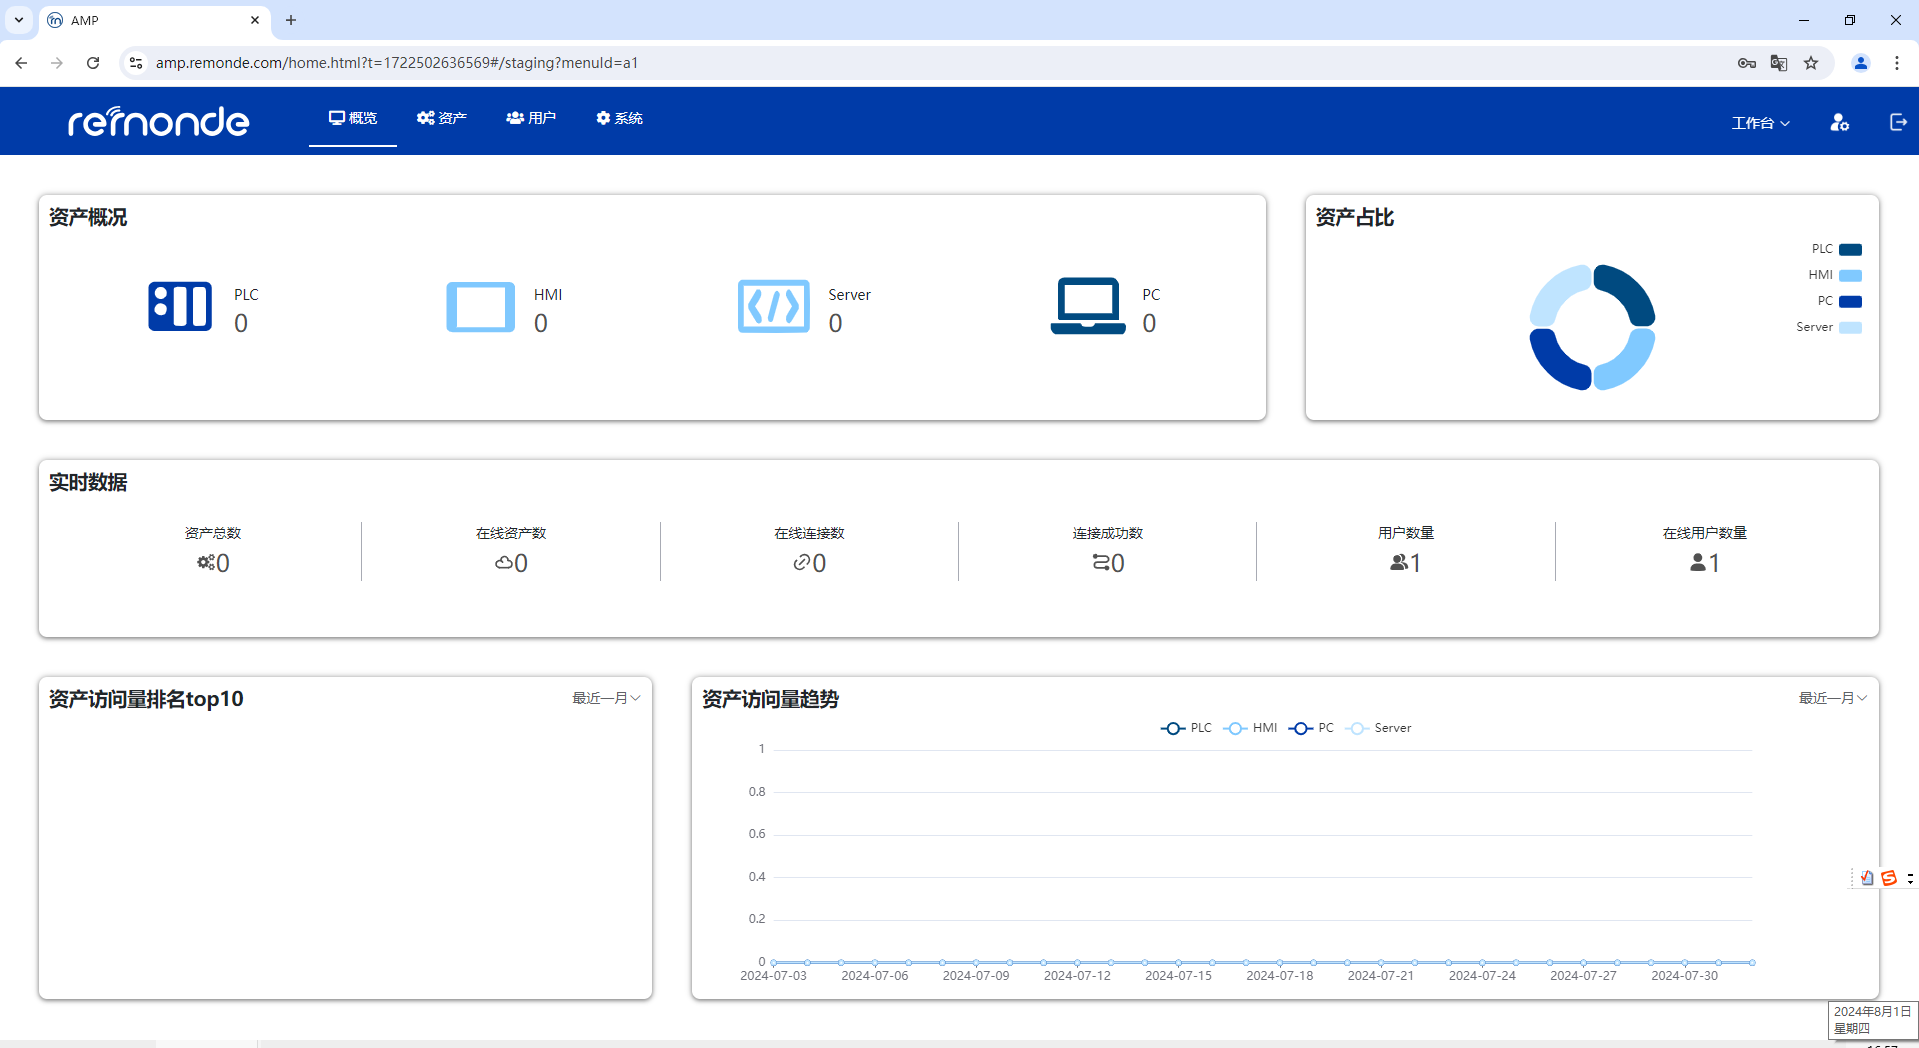
Task: Click the user settings icon in header
Action: [1839, 122]
